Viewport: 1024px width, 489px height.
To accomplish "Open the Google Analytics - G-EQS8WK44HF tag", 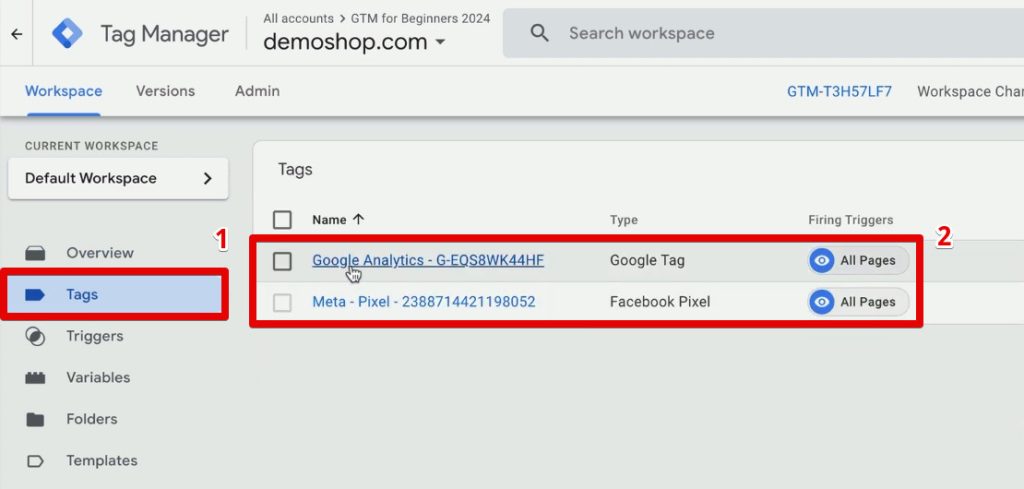I will 428,260.
